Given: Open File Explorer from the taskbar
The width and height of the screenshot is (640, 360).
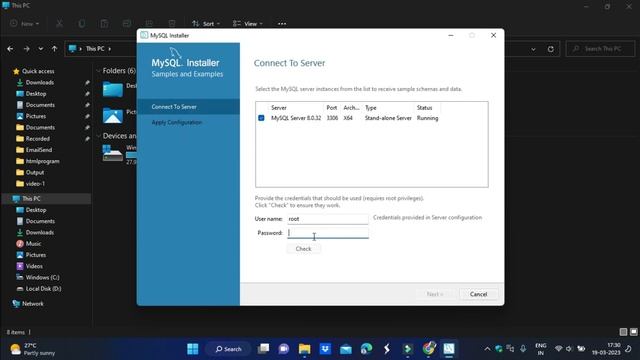Looking at the screenshot, I should click(x=304, y=349).
